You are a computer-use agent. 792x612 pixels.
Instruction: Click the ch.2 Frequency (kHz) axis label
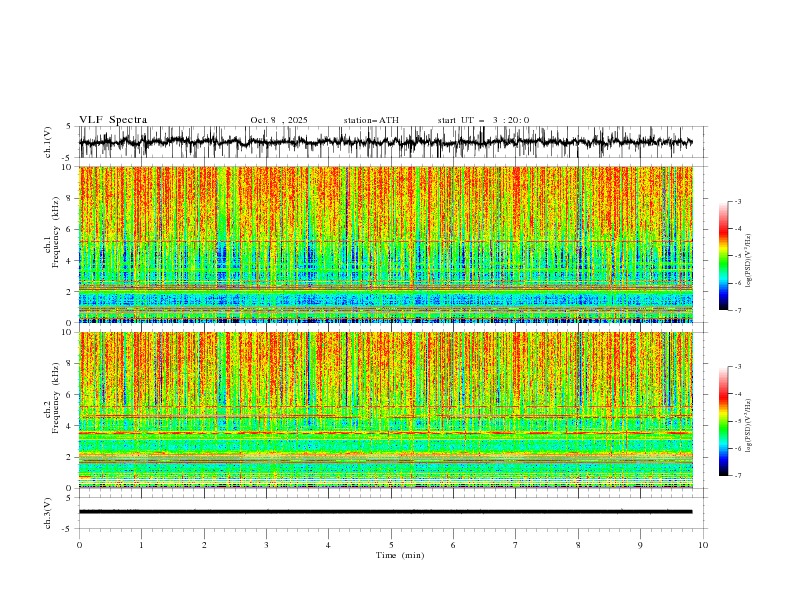click(x=52, y=398)
